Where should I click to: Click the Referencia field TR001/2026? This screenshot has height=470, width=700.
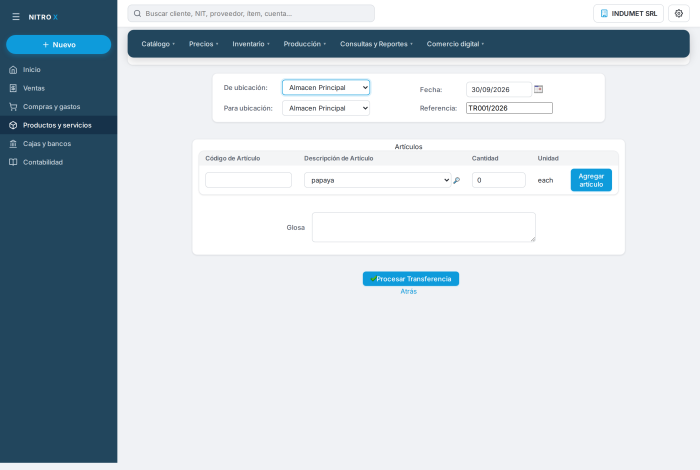pos(509,108)
